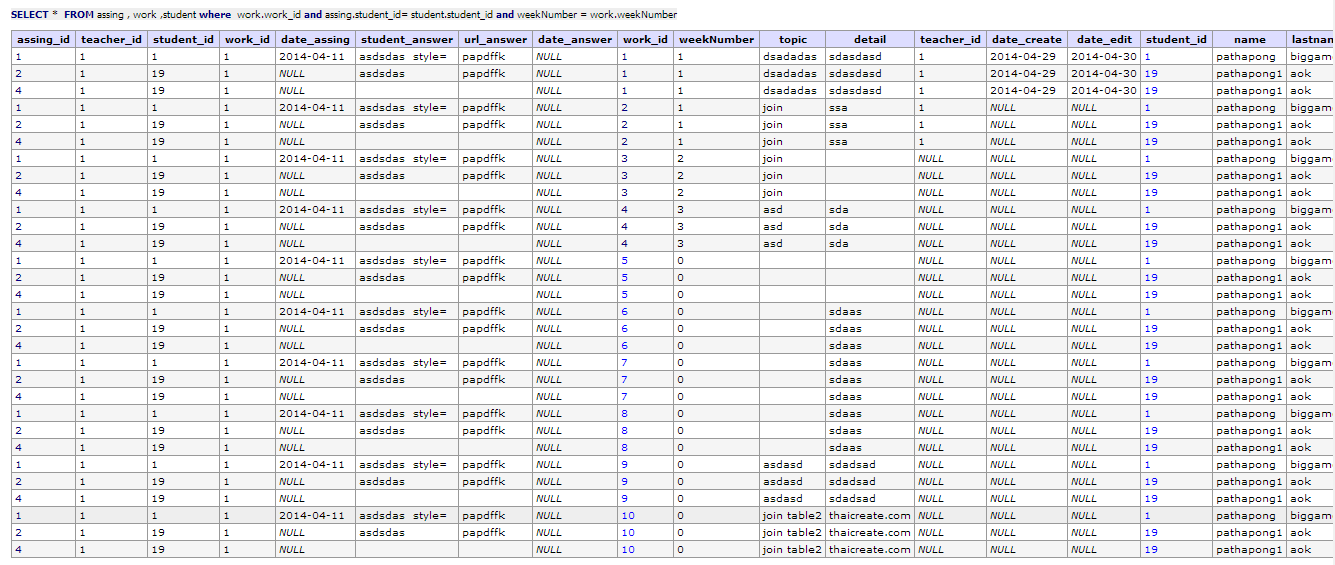This screenshot has height=565, width=1335.
Task: Click 'sdadsad' detail in the assing_id 1 row
Action: click(852, 464)
